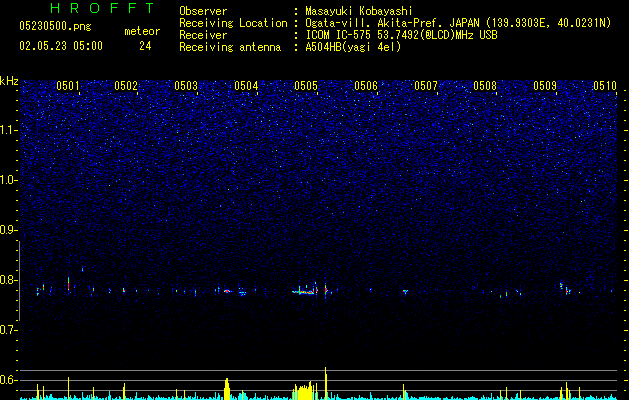Click the 0506 time marker
Image resolution: width=629 pixels, height=400 pixels.
click(x=366, y=86)
